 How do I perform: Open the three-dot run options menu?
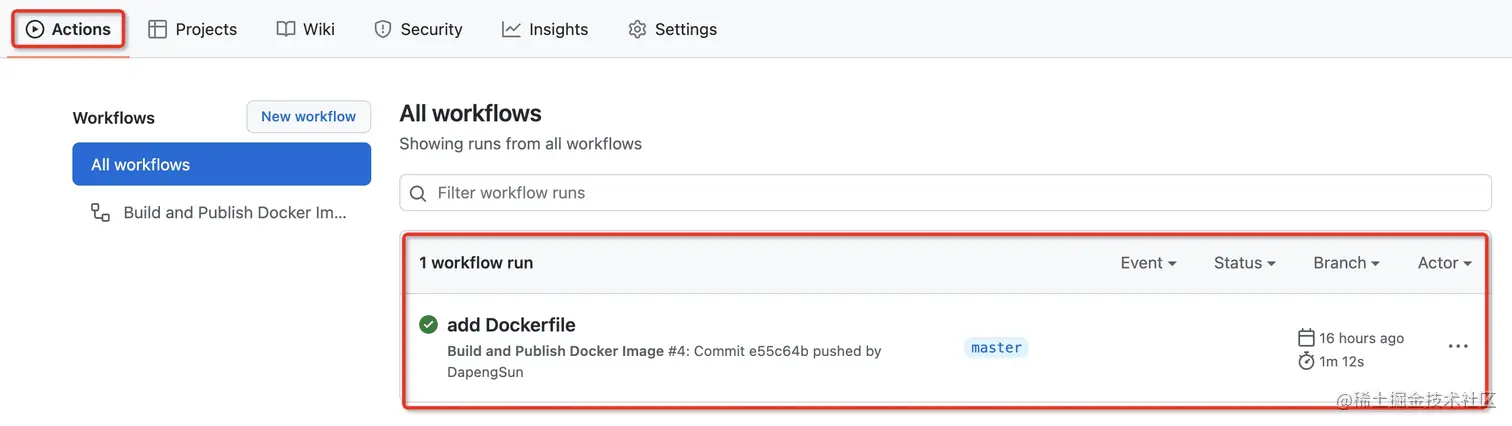click(1458, 346)
